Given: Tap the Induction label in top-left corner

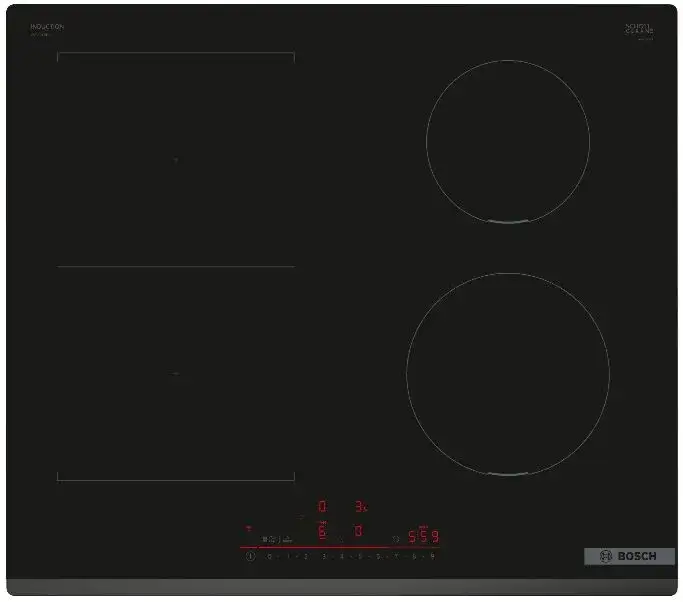Looking at the screenshot, I should coord(47,28).
